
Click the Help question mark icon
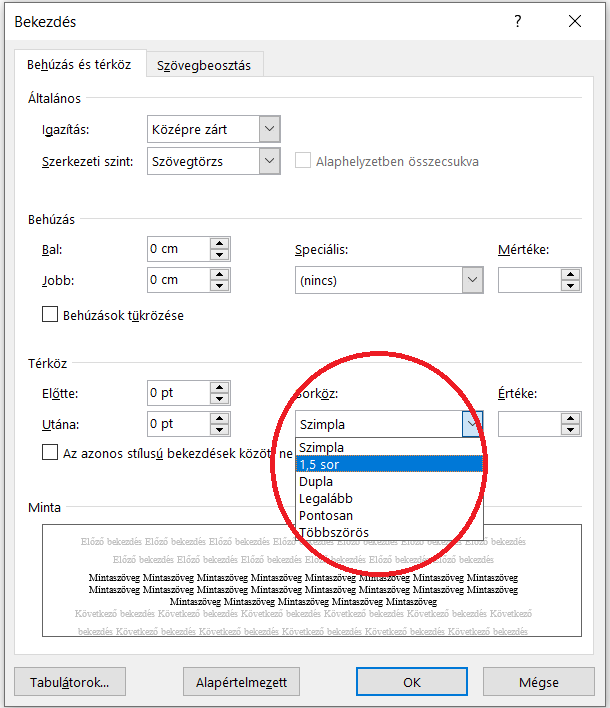(517, 21)
